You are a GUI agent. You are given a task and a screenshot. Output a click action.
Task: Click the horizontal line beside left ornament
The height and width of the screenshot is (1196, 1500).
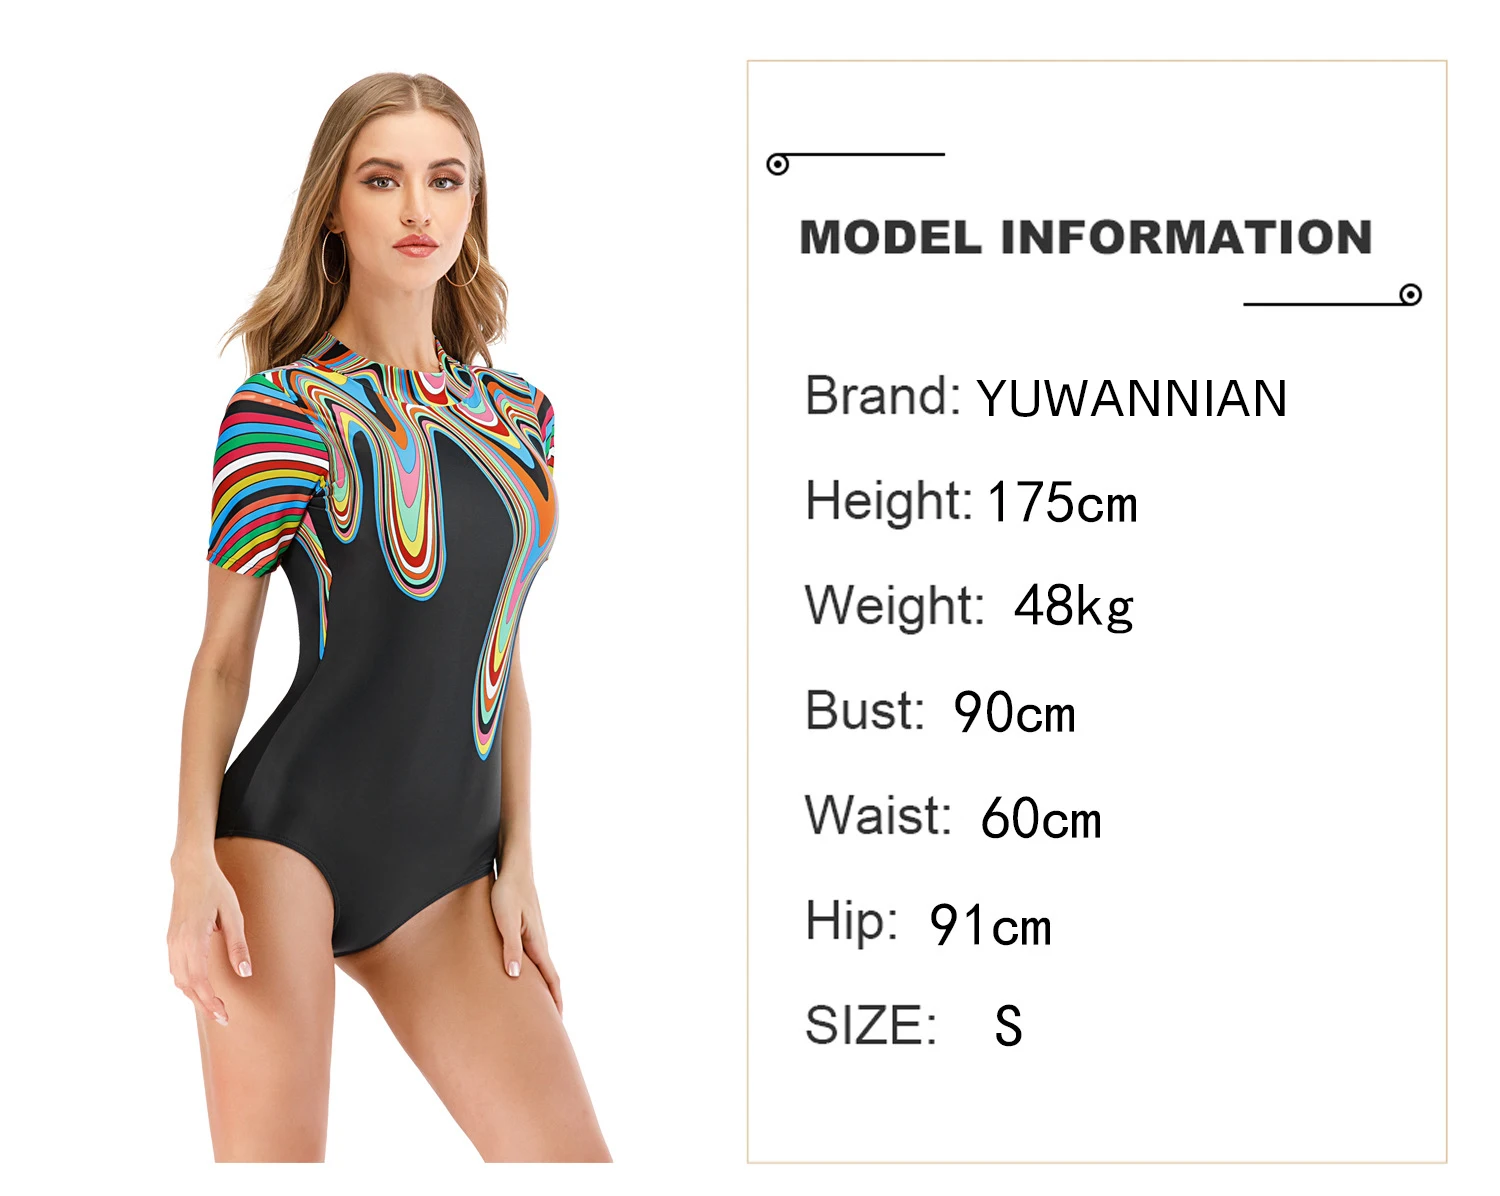click(867, 155)
